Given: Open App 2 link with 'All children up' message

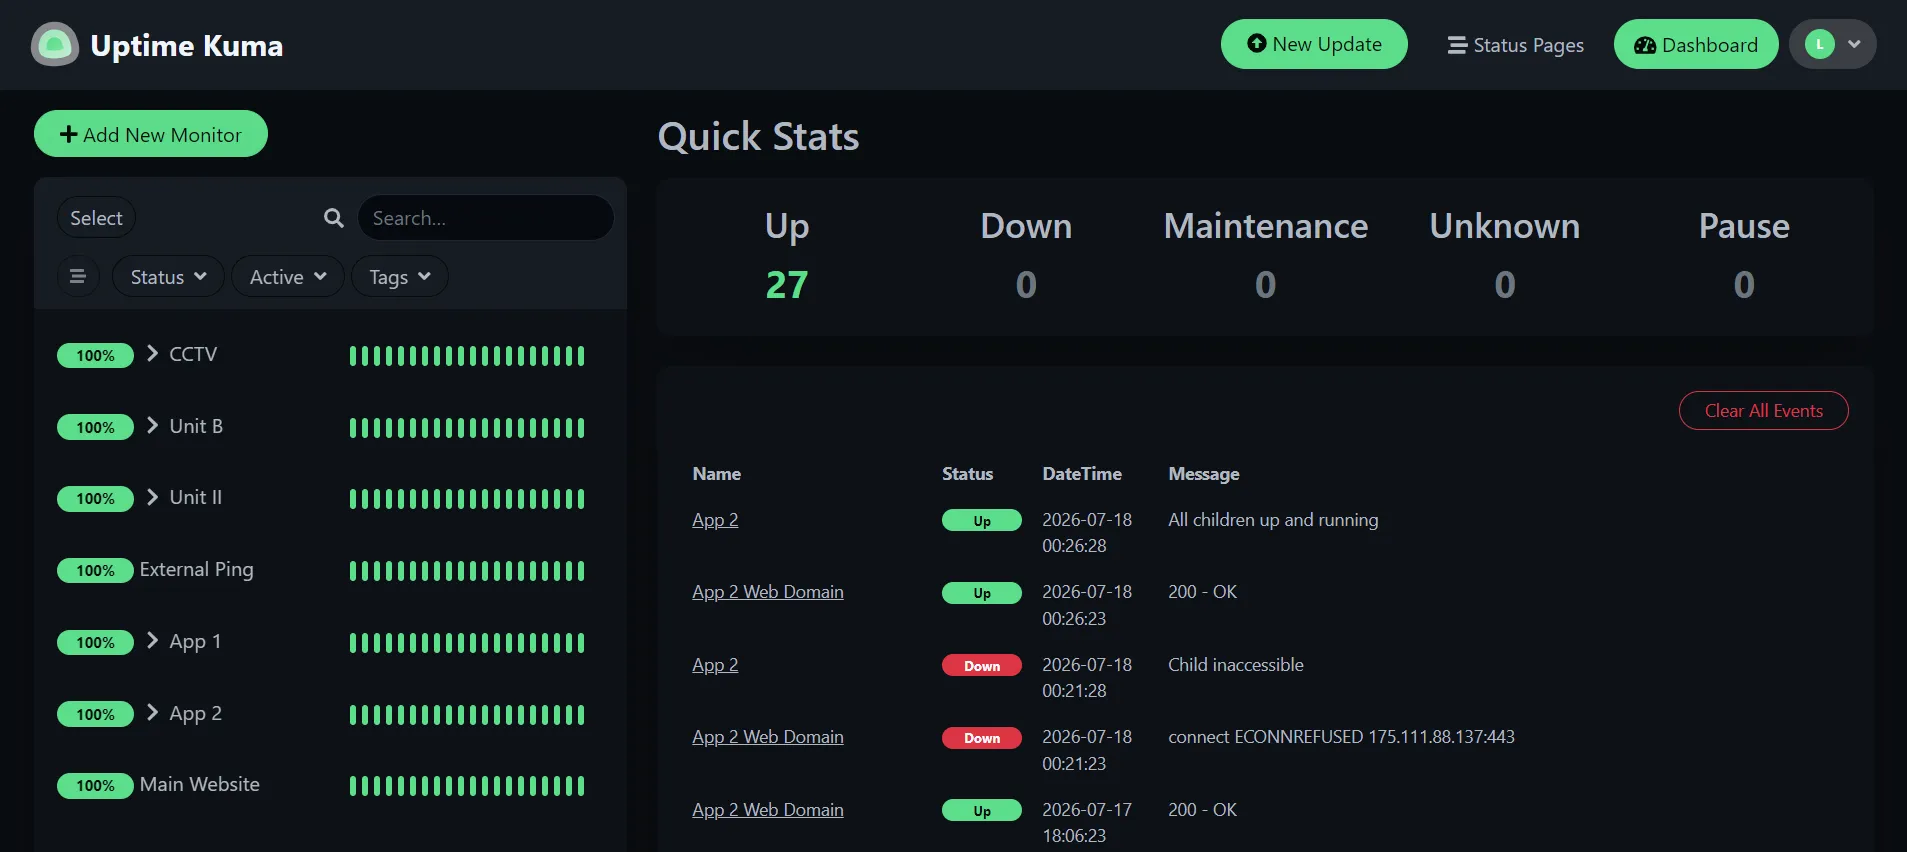Looking at the screenshot, I should pos(715,520).
